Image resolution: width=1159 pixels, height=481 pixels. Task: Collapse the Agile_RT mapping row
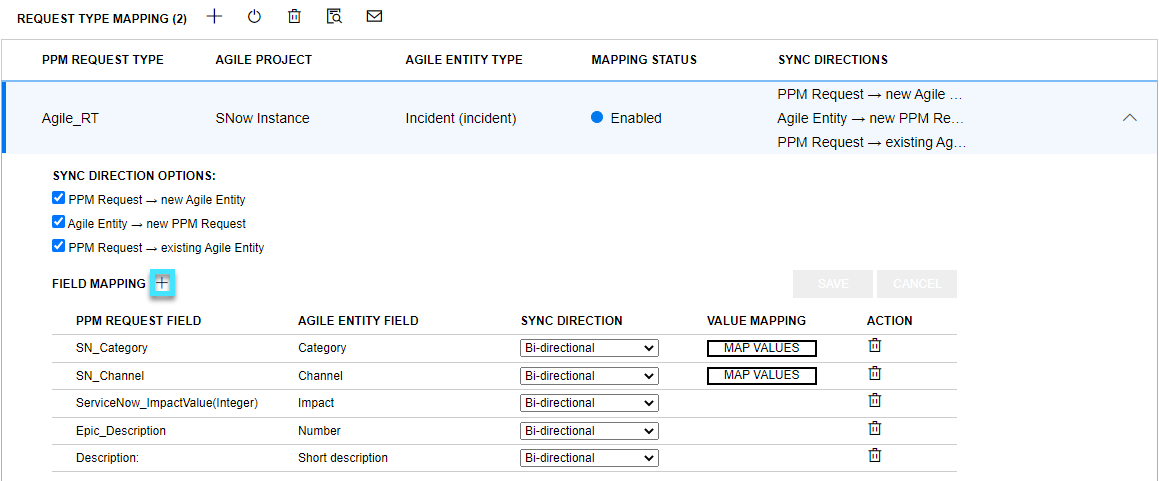pos(1130,118)
